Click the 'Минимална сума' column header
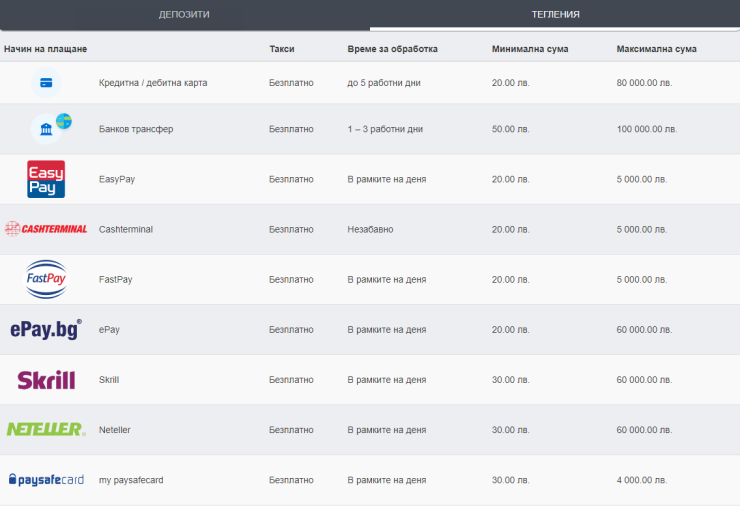Screen dimensions: 740x506 click(530, 49)
